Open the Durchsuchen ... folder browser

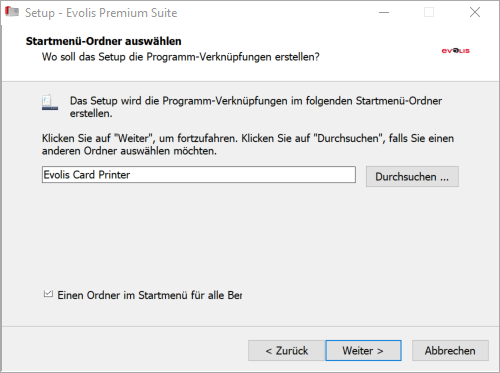click(x=412, y=176)
